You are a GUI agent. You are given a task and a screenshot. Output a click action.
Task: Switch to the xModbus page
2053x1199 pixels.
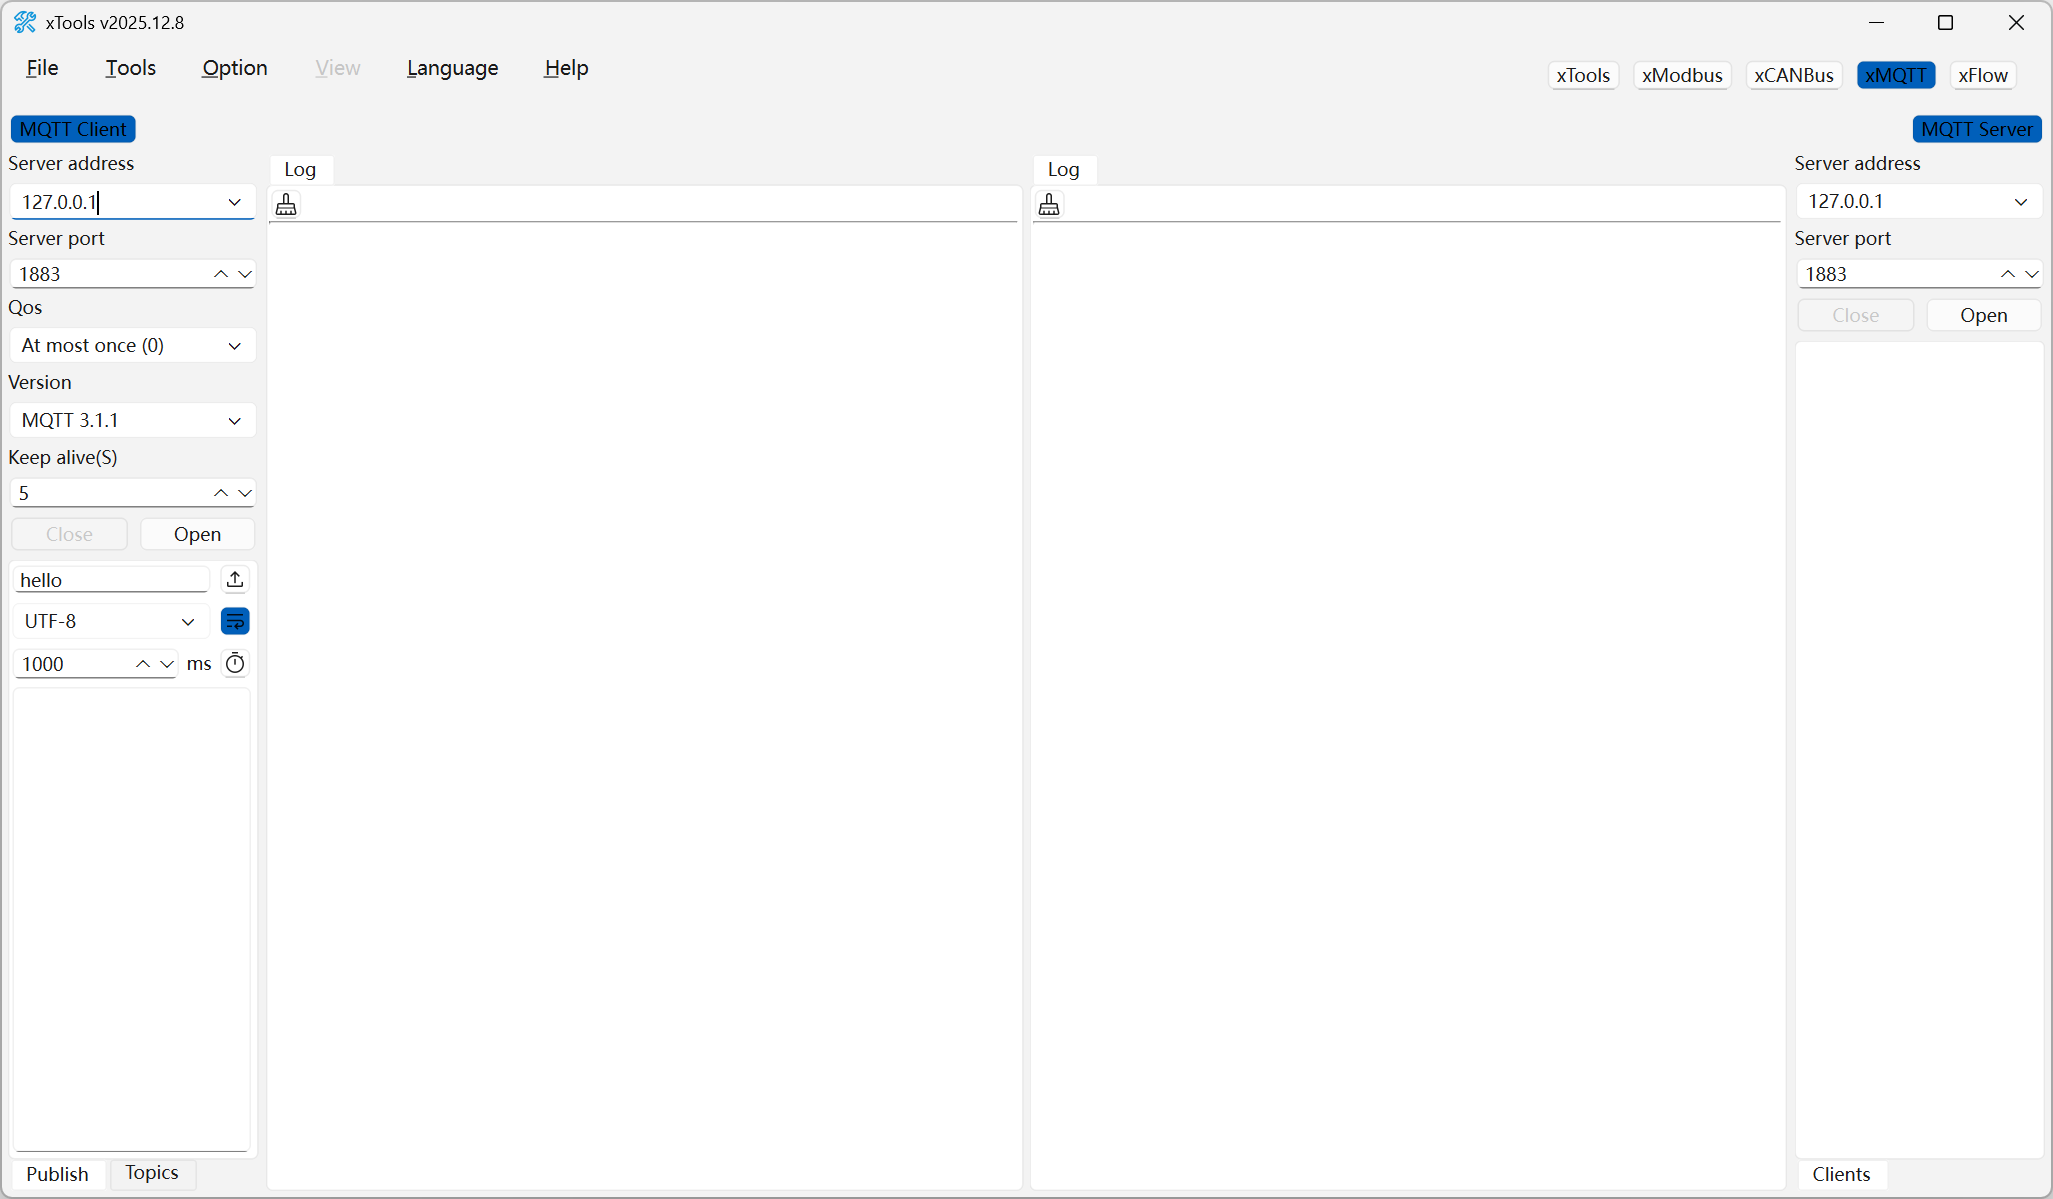pos(1682,75)
